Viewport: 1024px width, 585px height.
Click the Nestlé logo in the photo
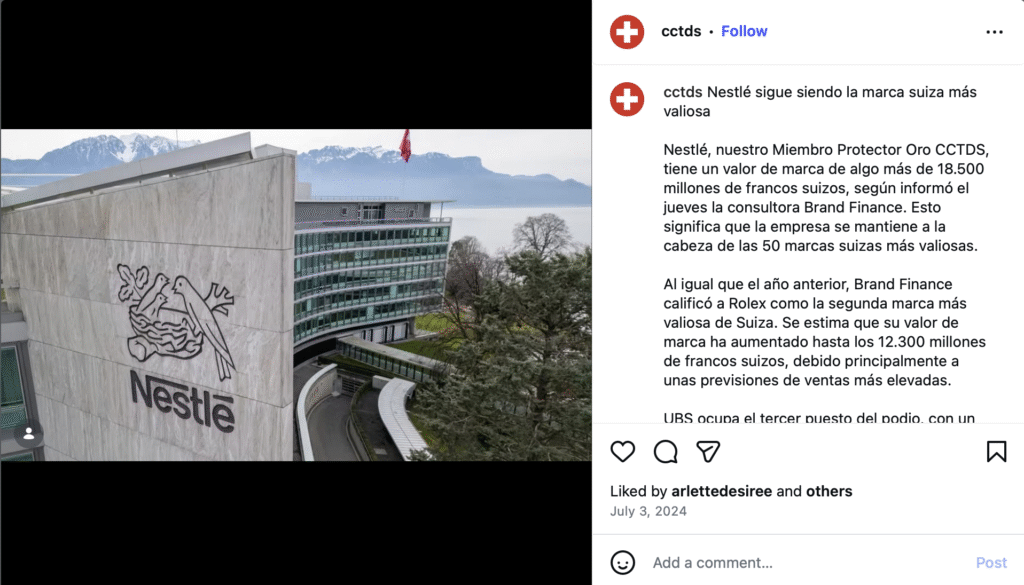point(178,347)
